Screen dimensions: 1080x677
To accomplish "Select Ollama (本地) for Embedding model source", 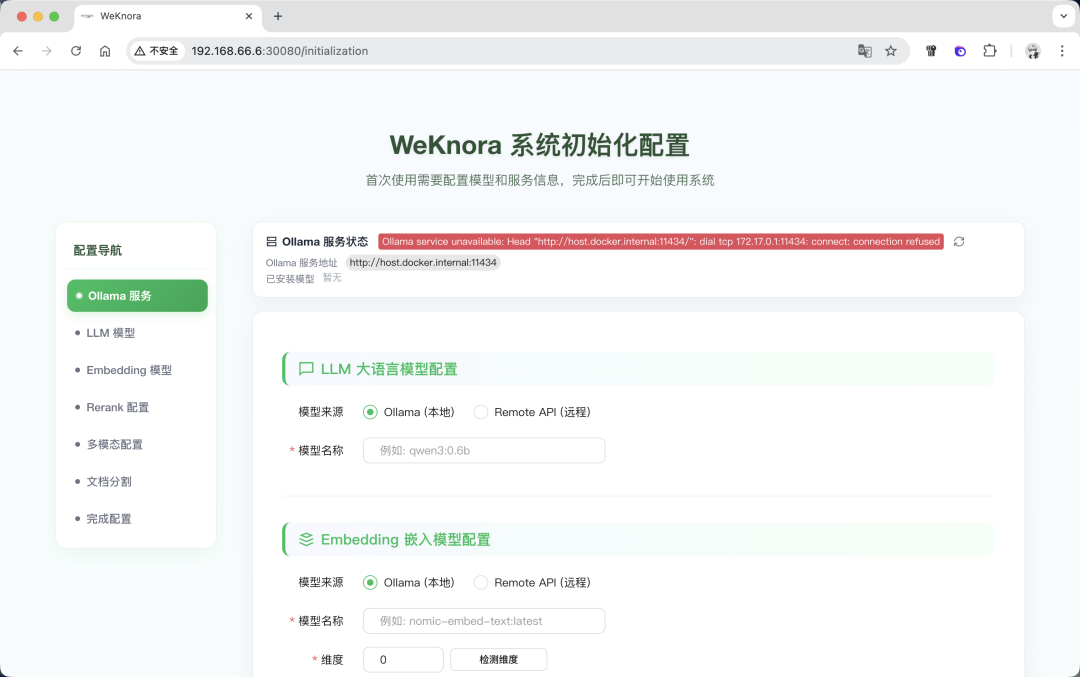I will (409, 583).
